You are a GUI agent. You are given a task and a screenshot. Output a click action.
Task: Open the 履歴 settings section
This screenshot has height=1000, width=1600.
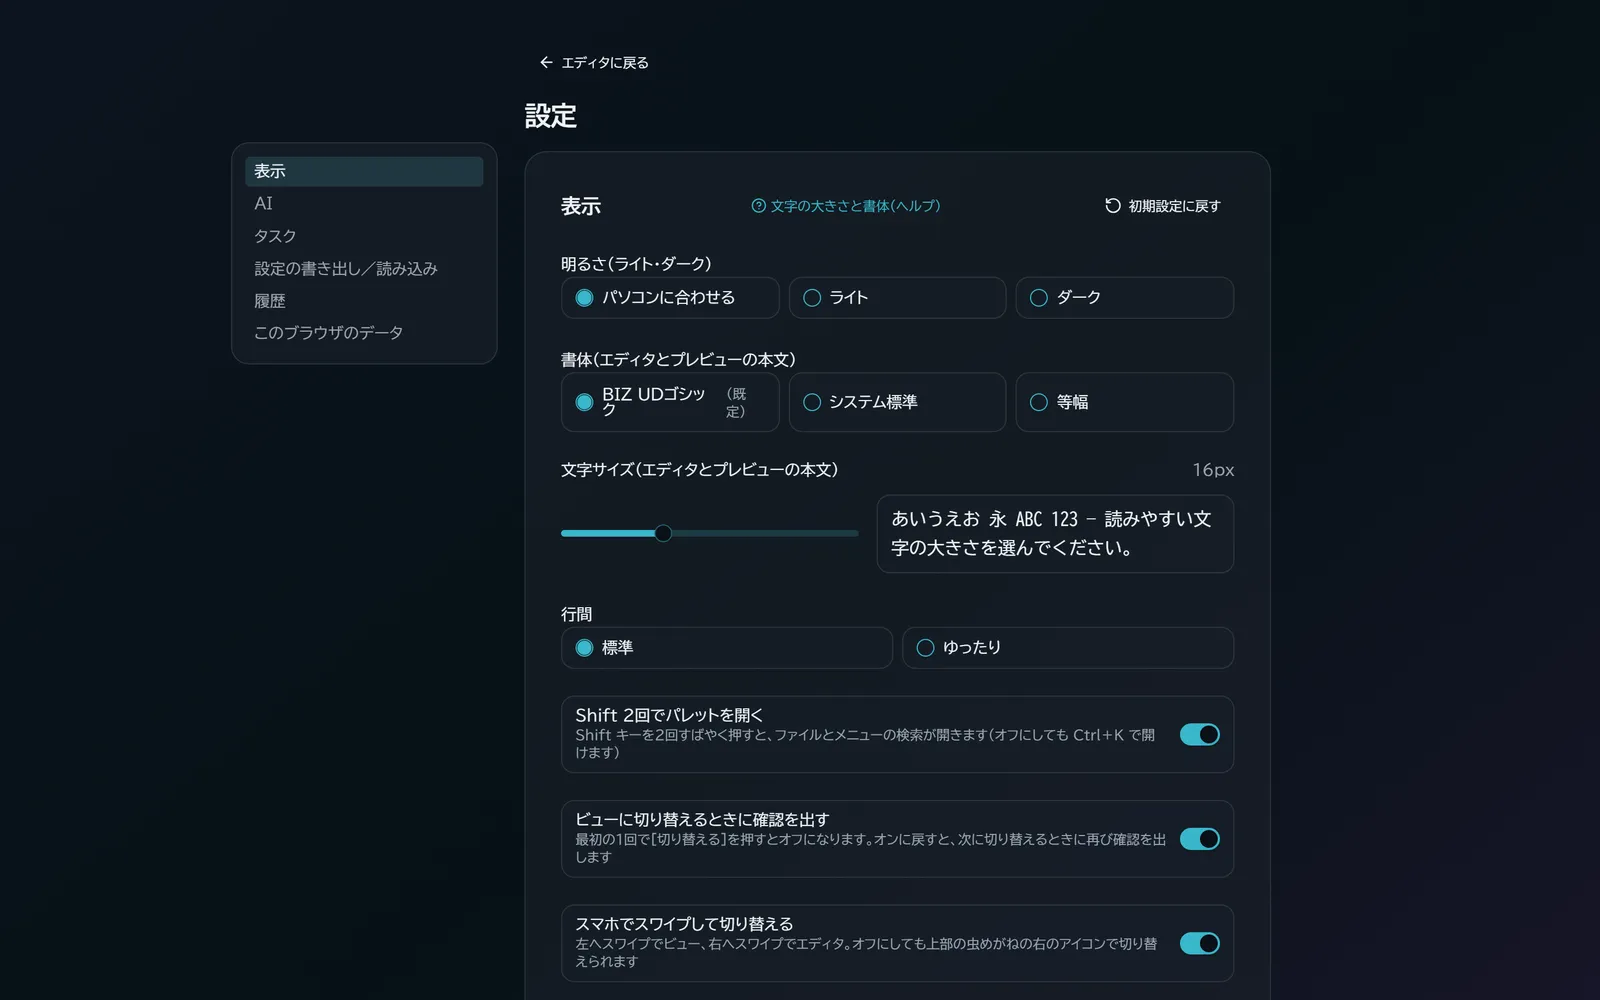pos(364,300)
